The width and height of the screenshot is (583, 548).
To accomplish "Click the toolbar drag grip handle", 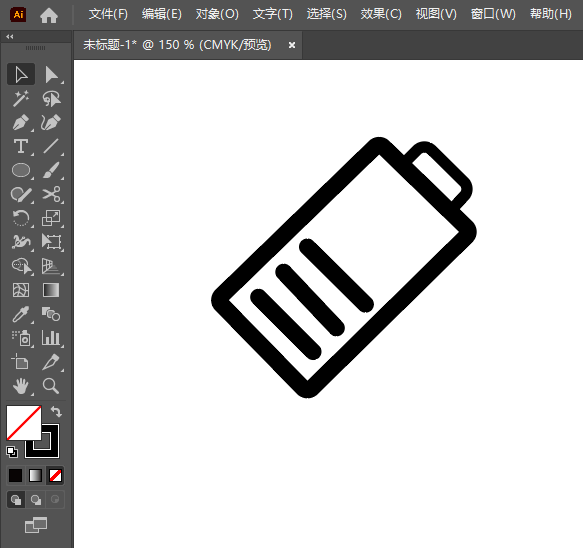I will click(x=35, y=48).
